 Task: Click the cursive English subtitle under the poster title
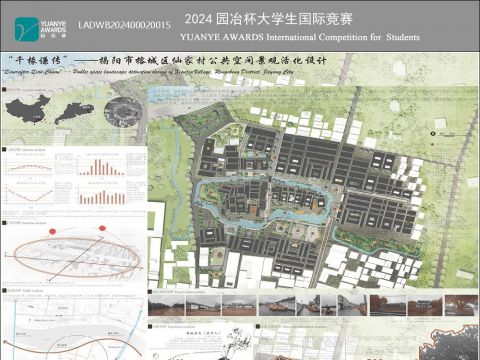(148, 72)
